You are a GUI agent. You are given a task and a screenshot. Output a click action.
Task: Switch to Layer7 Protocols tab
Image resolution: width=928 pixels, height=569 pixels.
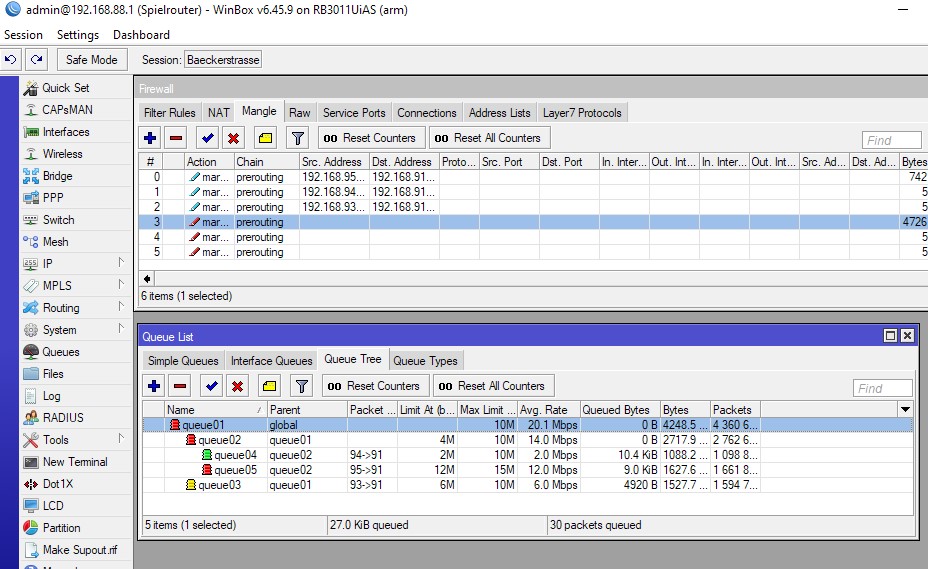click(x=582, y=112)
